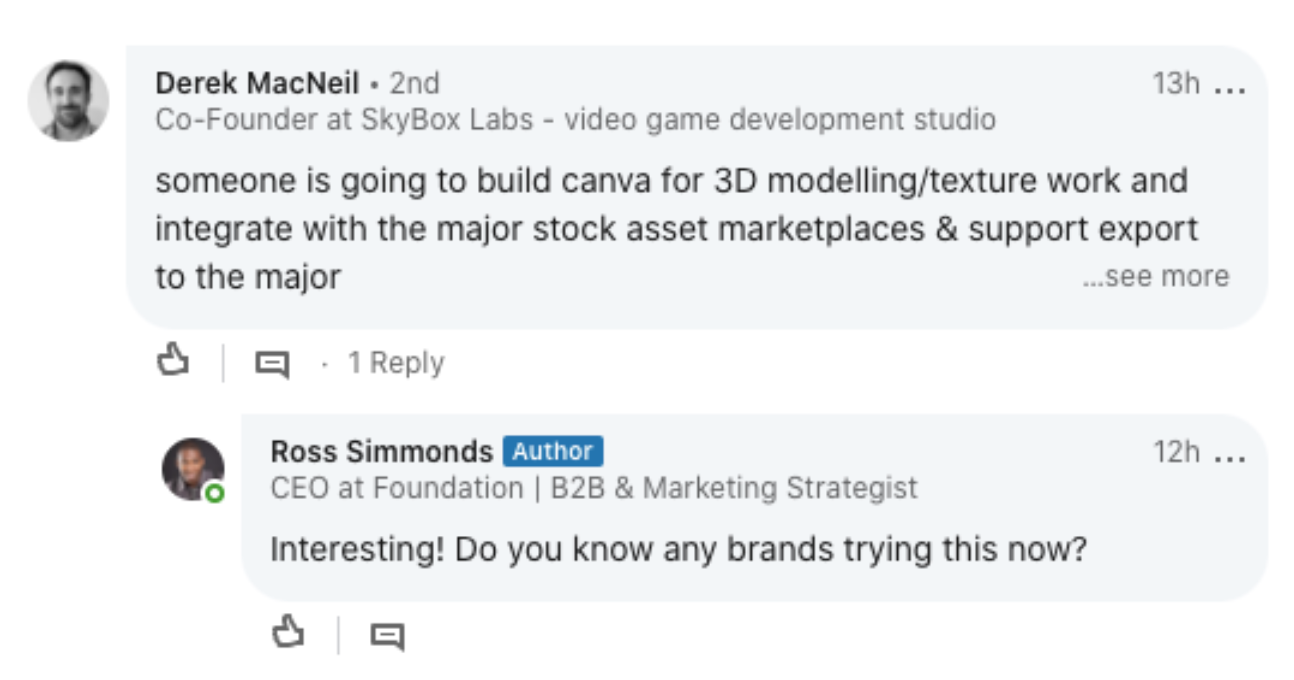Click the Author badge
Image resolution: width=1294 pixels, height=680 pixels.
tap(552, 451)
